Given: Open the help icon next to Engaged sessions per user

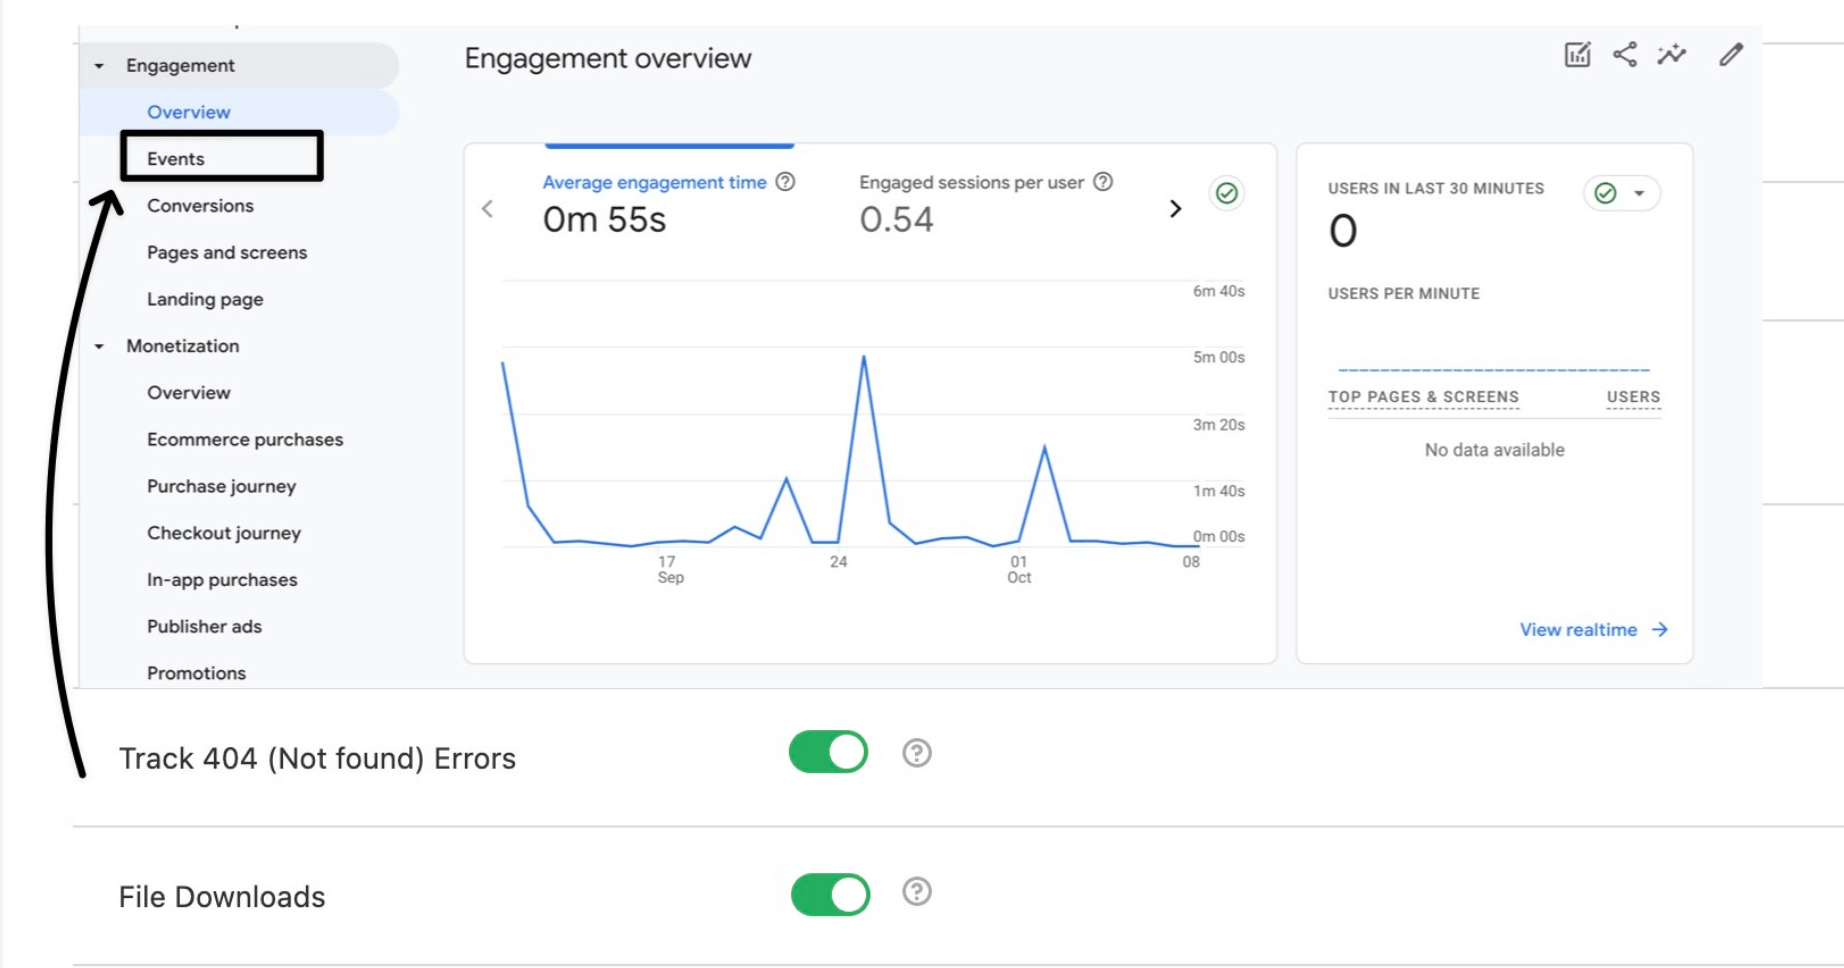Looking at the screenshot, I should click(1103, 182).
